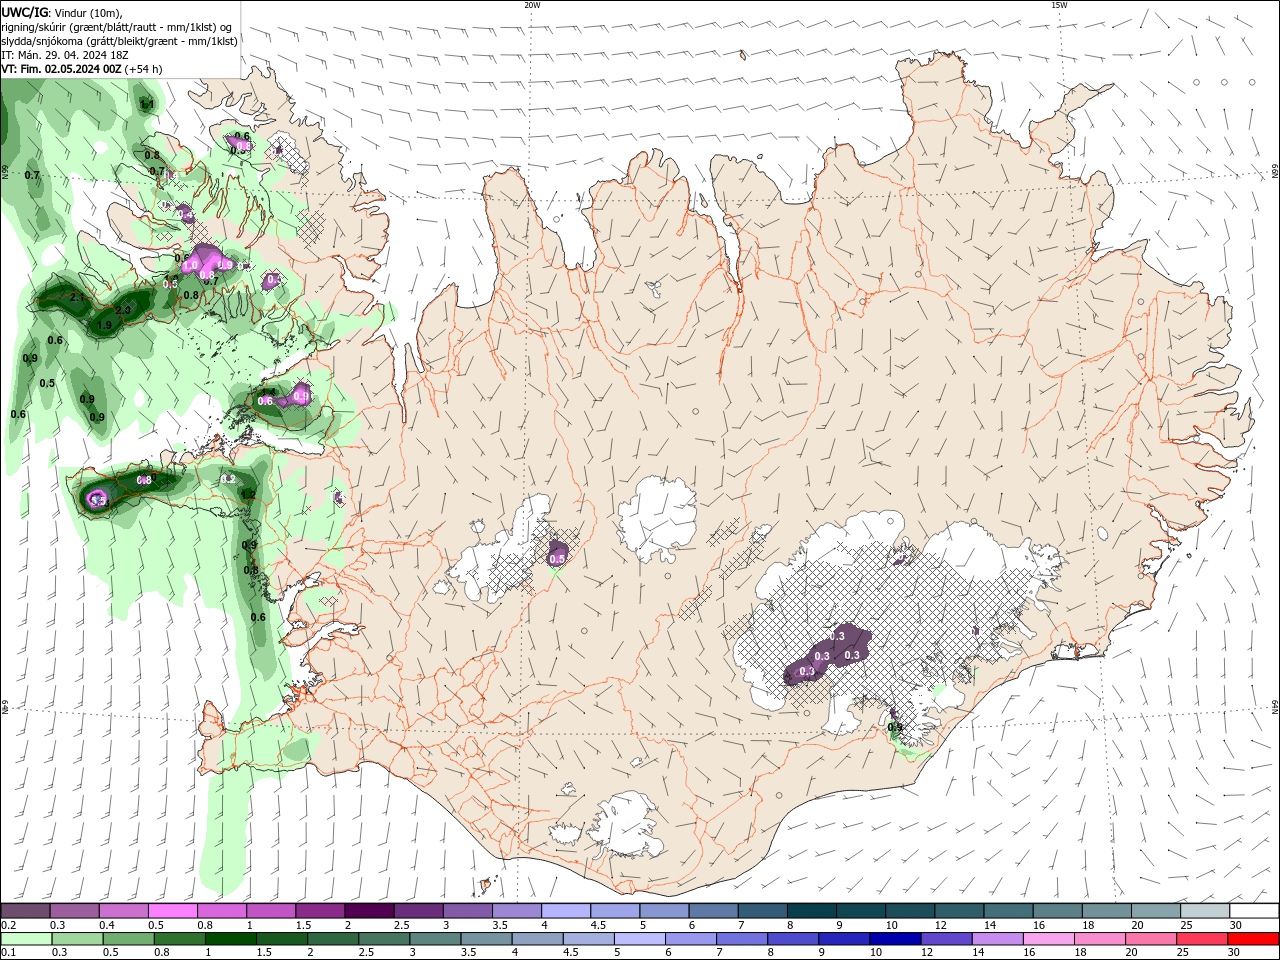The width and height of the screenshot is (1280, 960).
Task: Click the dark blue 10 mm rain legend swatch
Action: (893, 939)
